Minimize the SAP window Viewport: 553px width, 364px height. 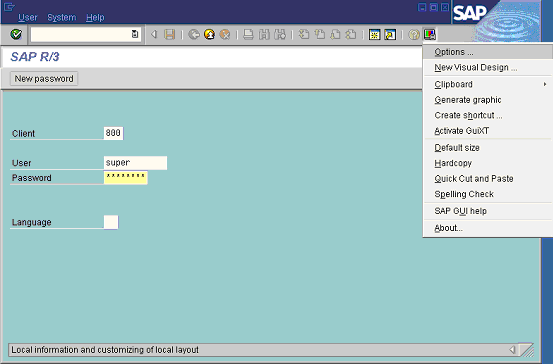pos(422,7)
